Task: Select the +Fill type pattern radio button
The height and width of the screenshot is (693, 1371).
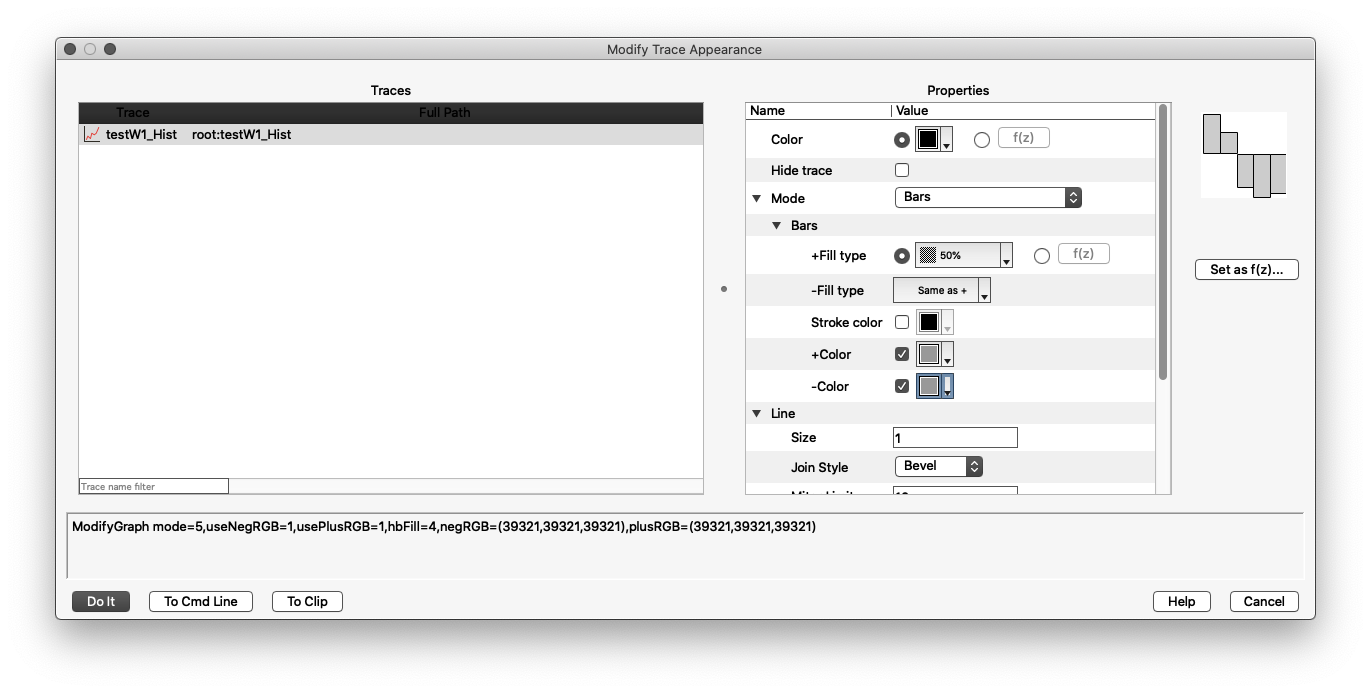Action: 902,256
